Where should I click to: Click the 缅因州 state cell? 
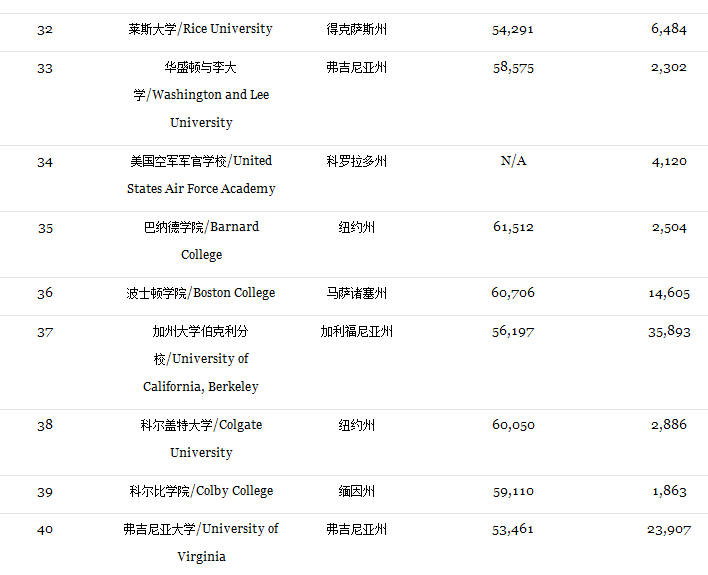pyautogui.click(x=356, y=491)
